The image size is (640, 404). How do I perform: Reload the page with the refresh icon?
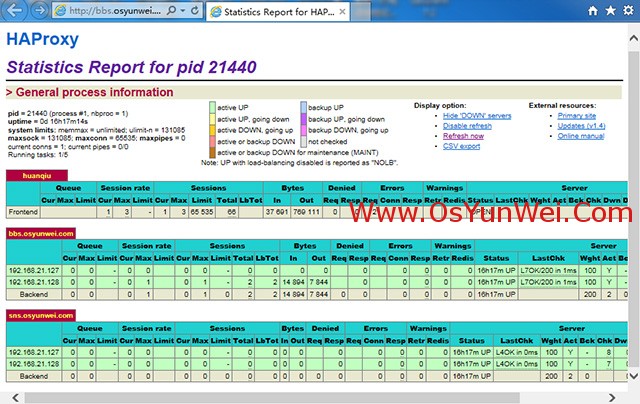coord(195,11)
